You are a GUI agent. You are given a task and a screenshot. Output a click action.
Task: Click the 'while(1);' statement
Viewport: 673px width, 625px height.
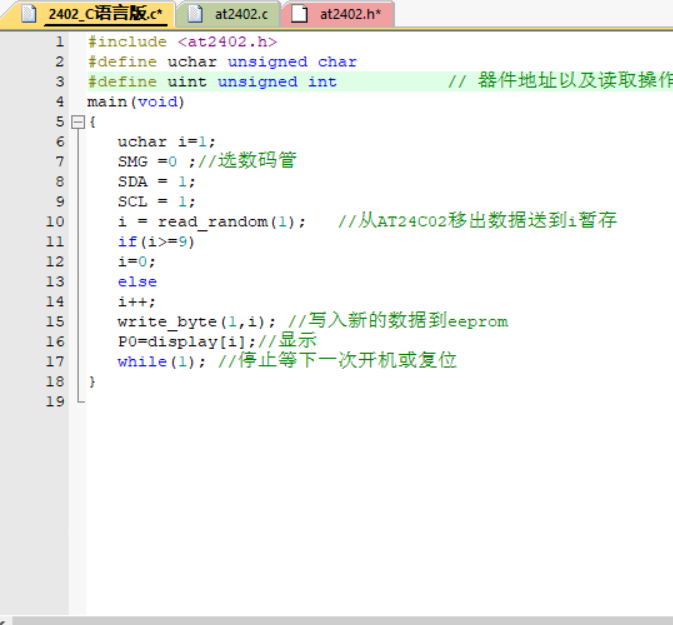162,362
